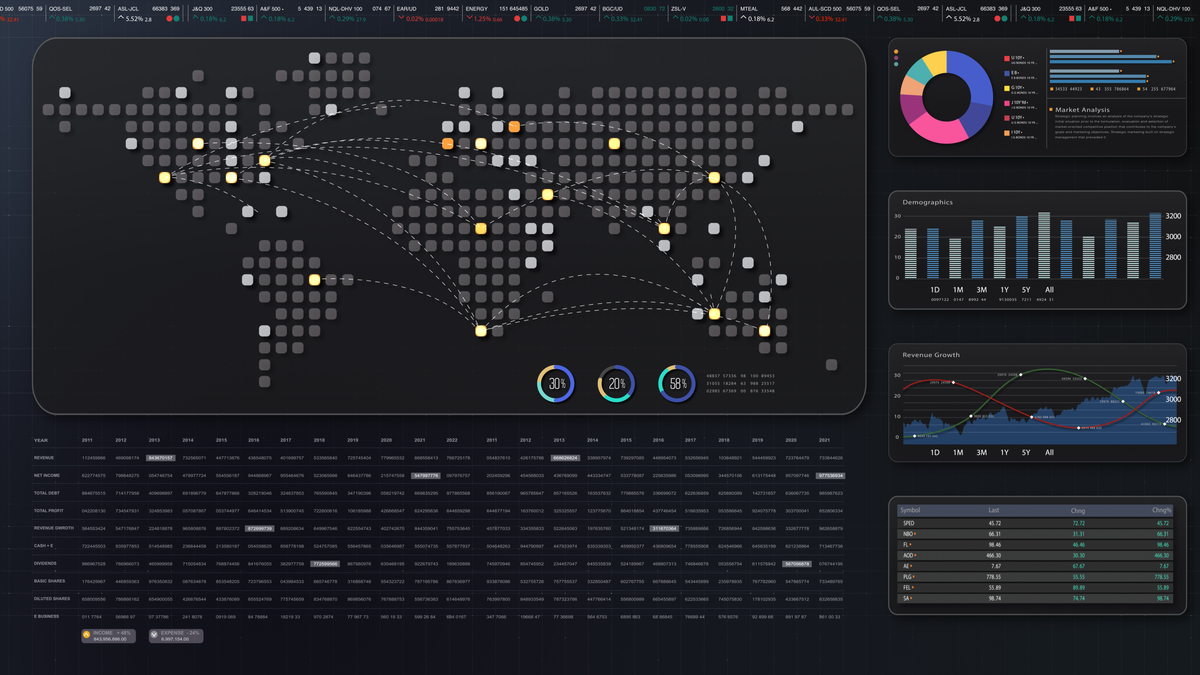Image resolution: width=1200 pixels, height=675 pixels.
Task: Sort the table by Chng% column header
Action: click(1160, 510)
